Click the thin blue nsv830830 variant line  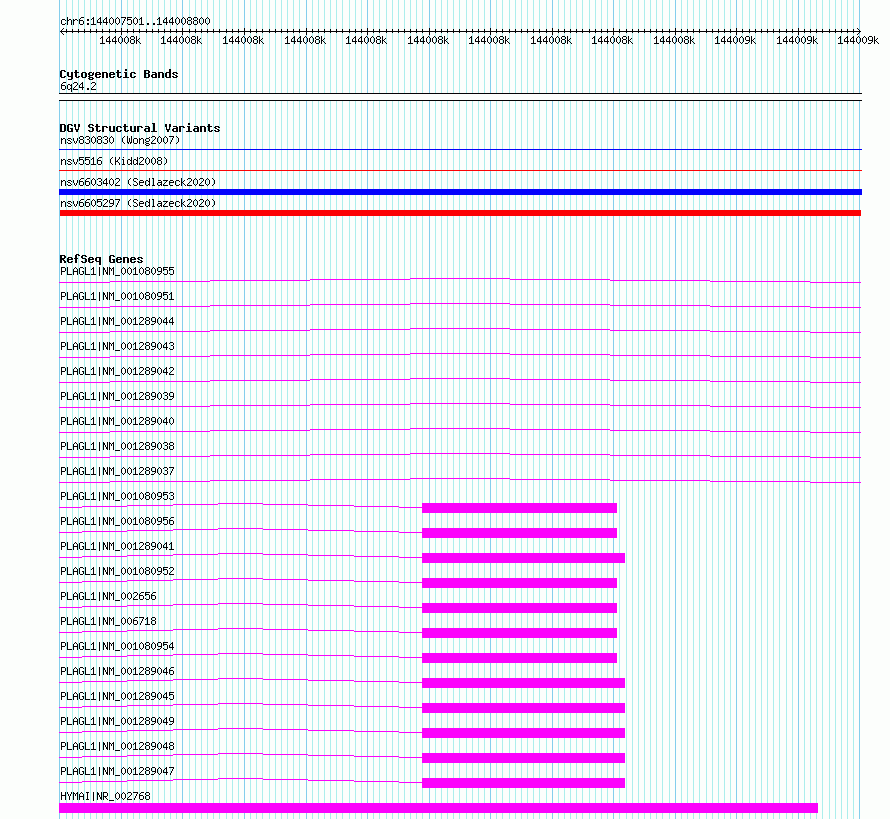(460, 150)
